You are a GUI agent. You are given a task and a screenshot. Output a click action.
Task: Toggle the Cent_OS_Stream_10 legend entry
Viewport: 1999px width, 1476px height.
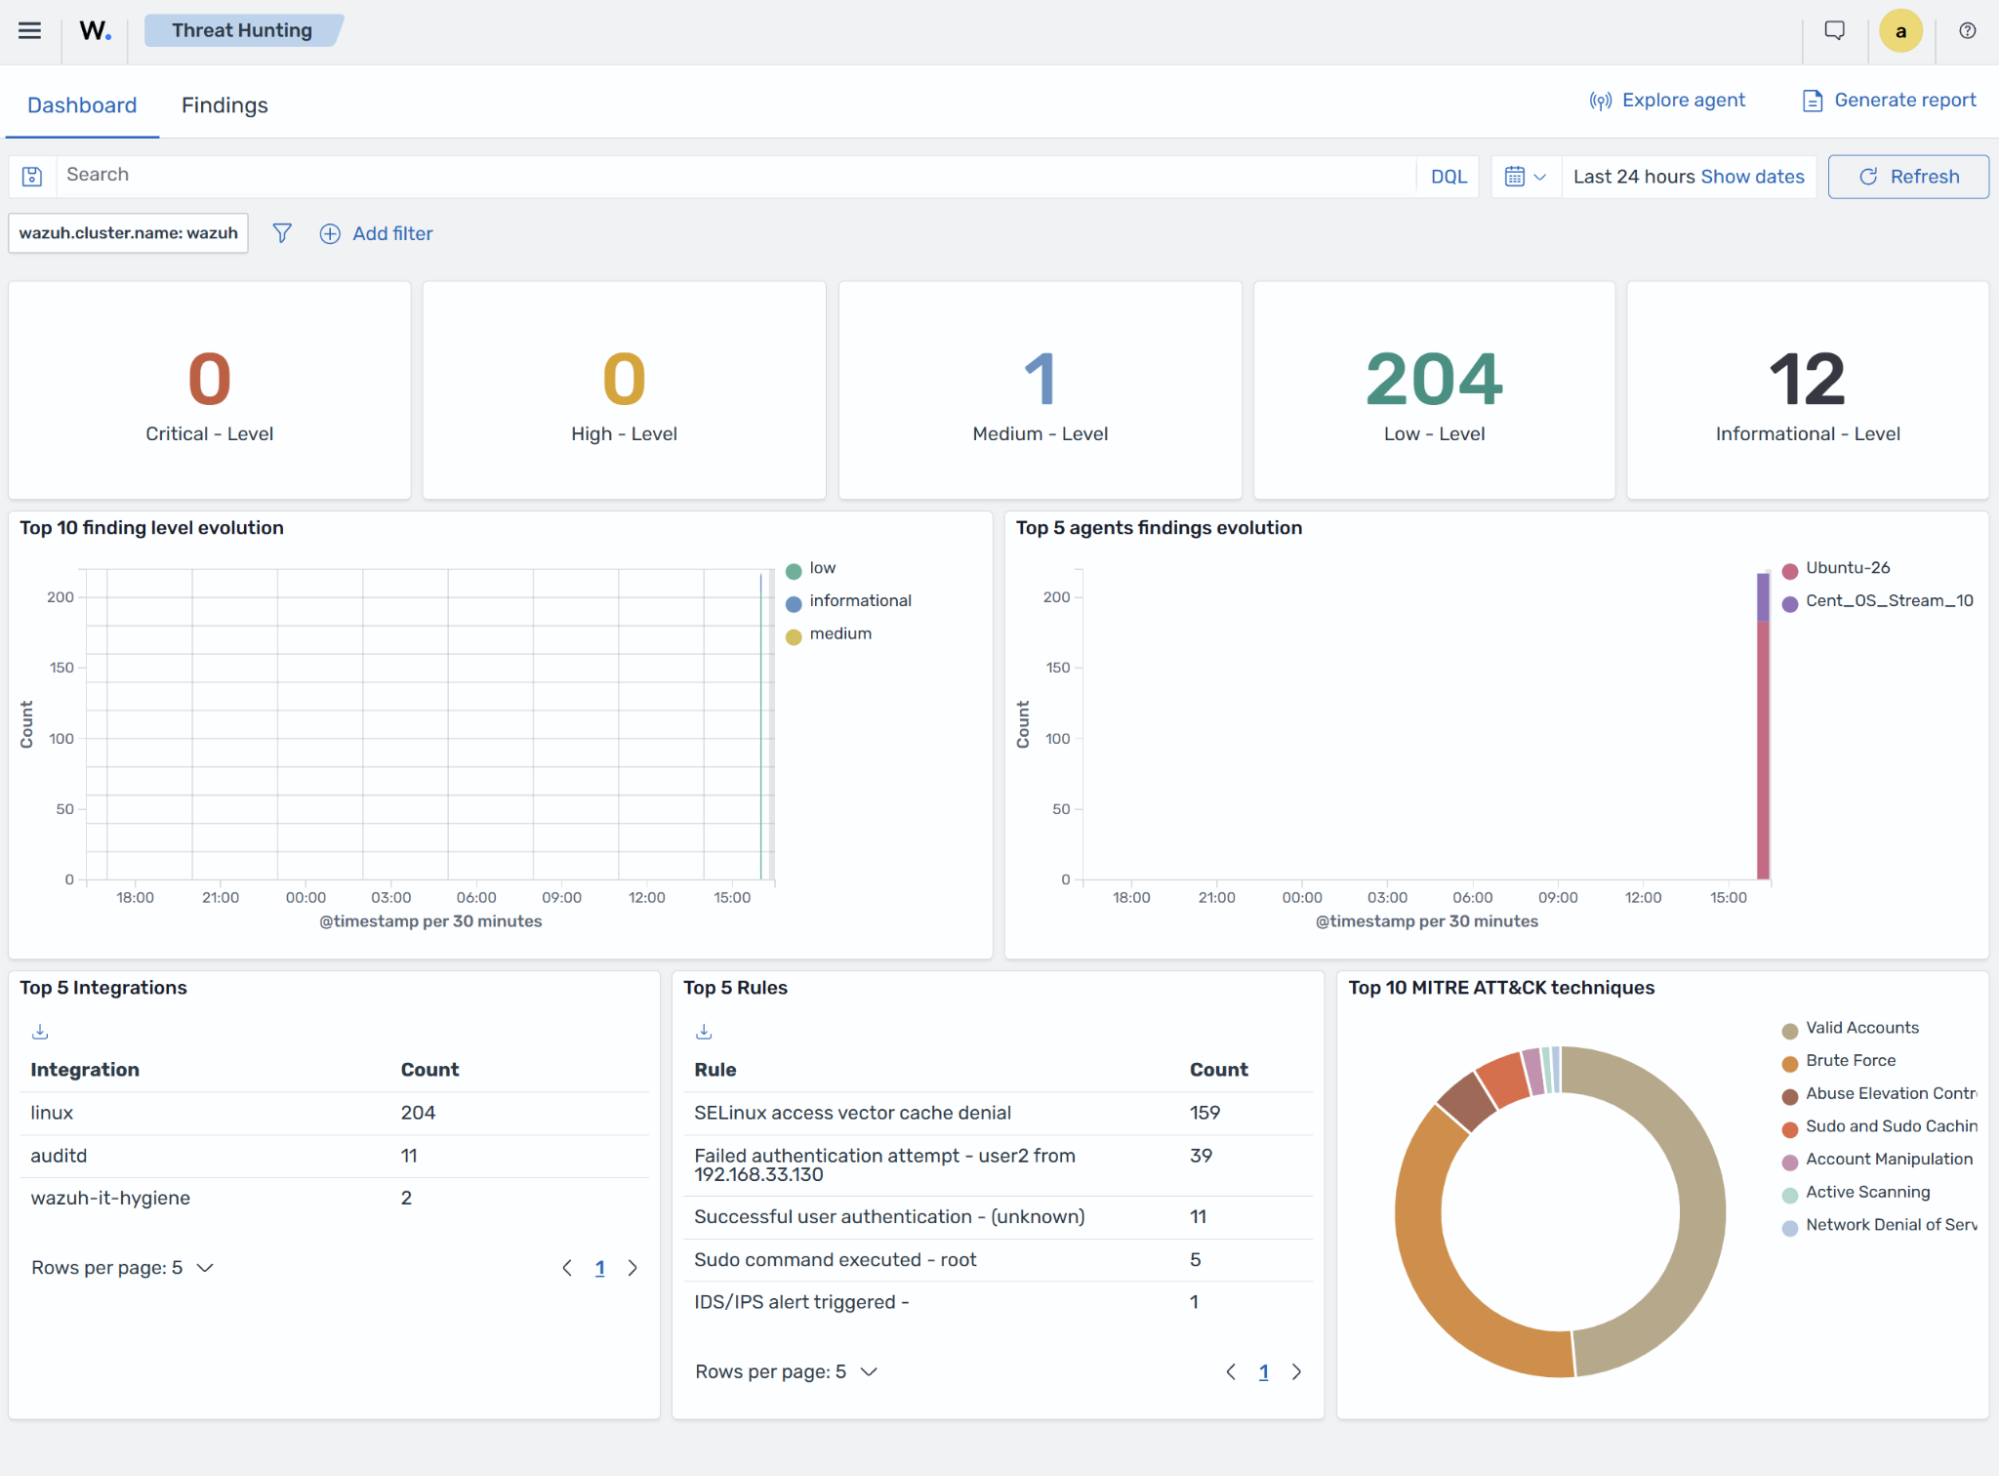tap(1879, 602)
